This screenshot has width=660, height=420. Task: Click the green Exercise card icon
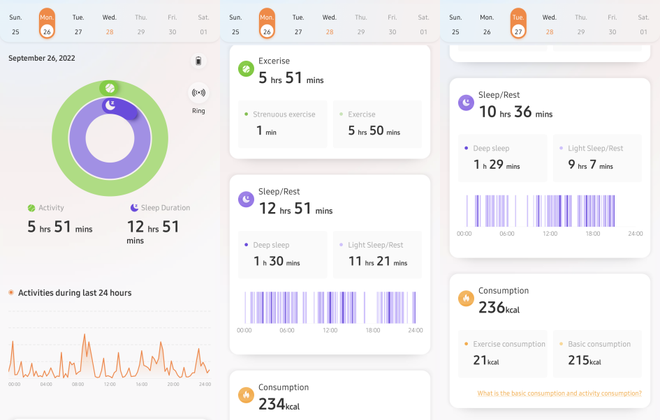[x=246, y=68]
